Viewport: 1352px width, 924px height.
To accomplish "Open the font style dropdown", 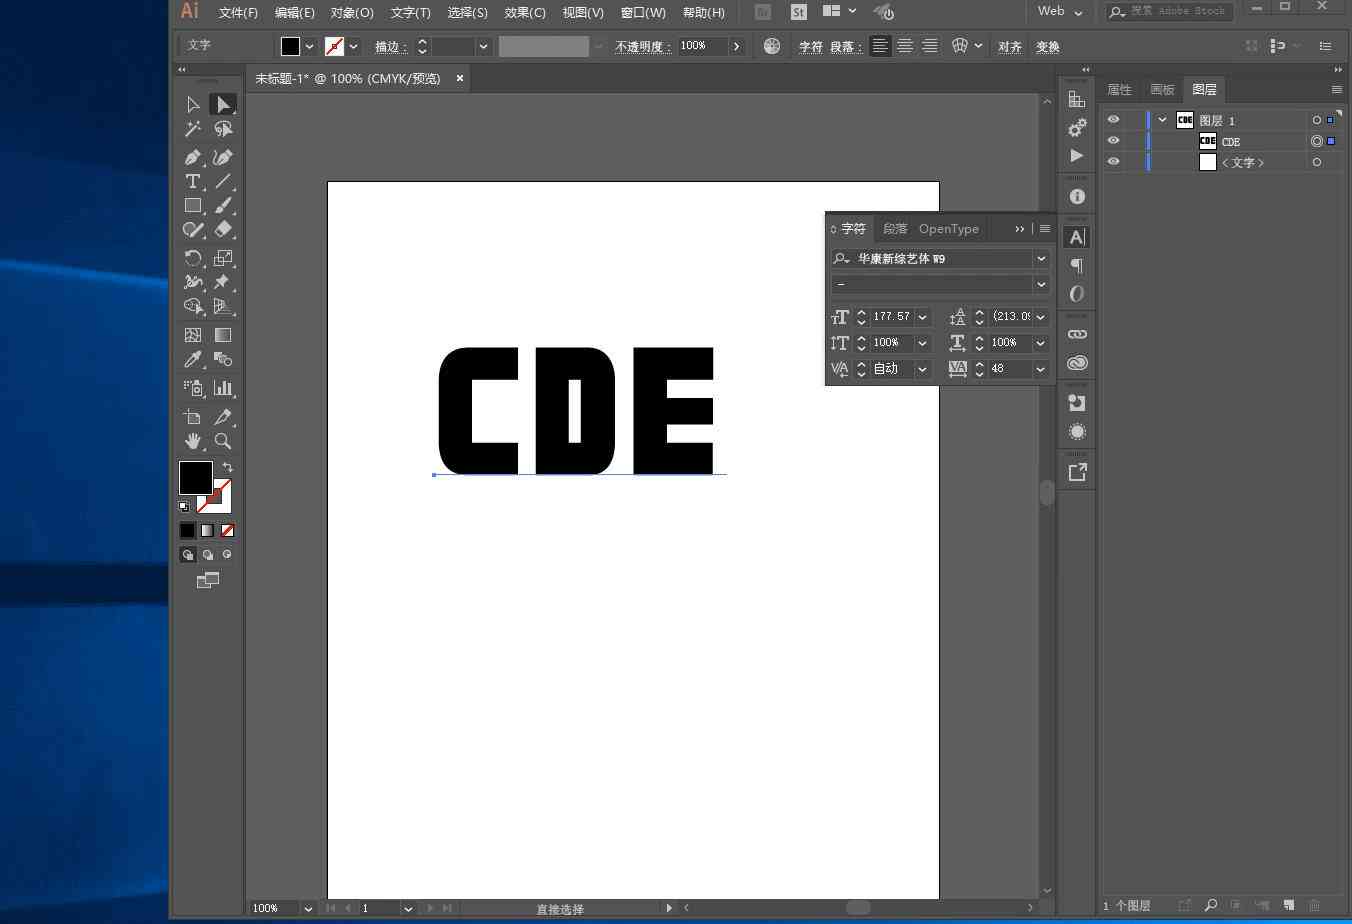I will coord(1041,284).
